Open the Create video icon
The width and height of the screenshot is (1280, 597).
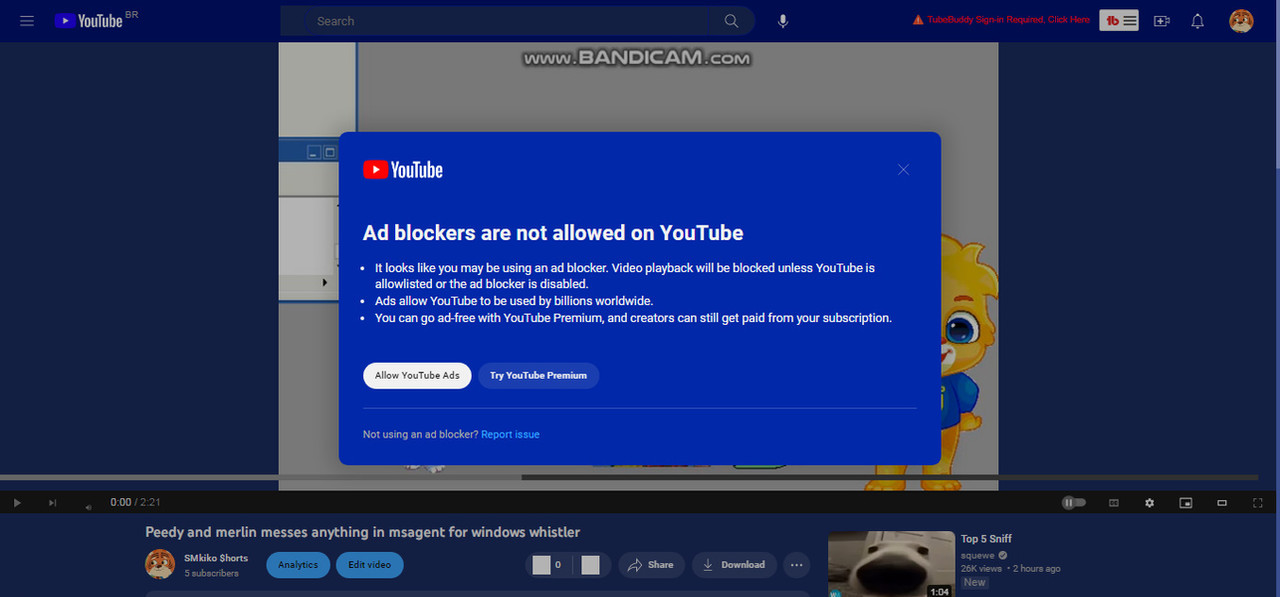(1161, 21)
